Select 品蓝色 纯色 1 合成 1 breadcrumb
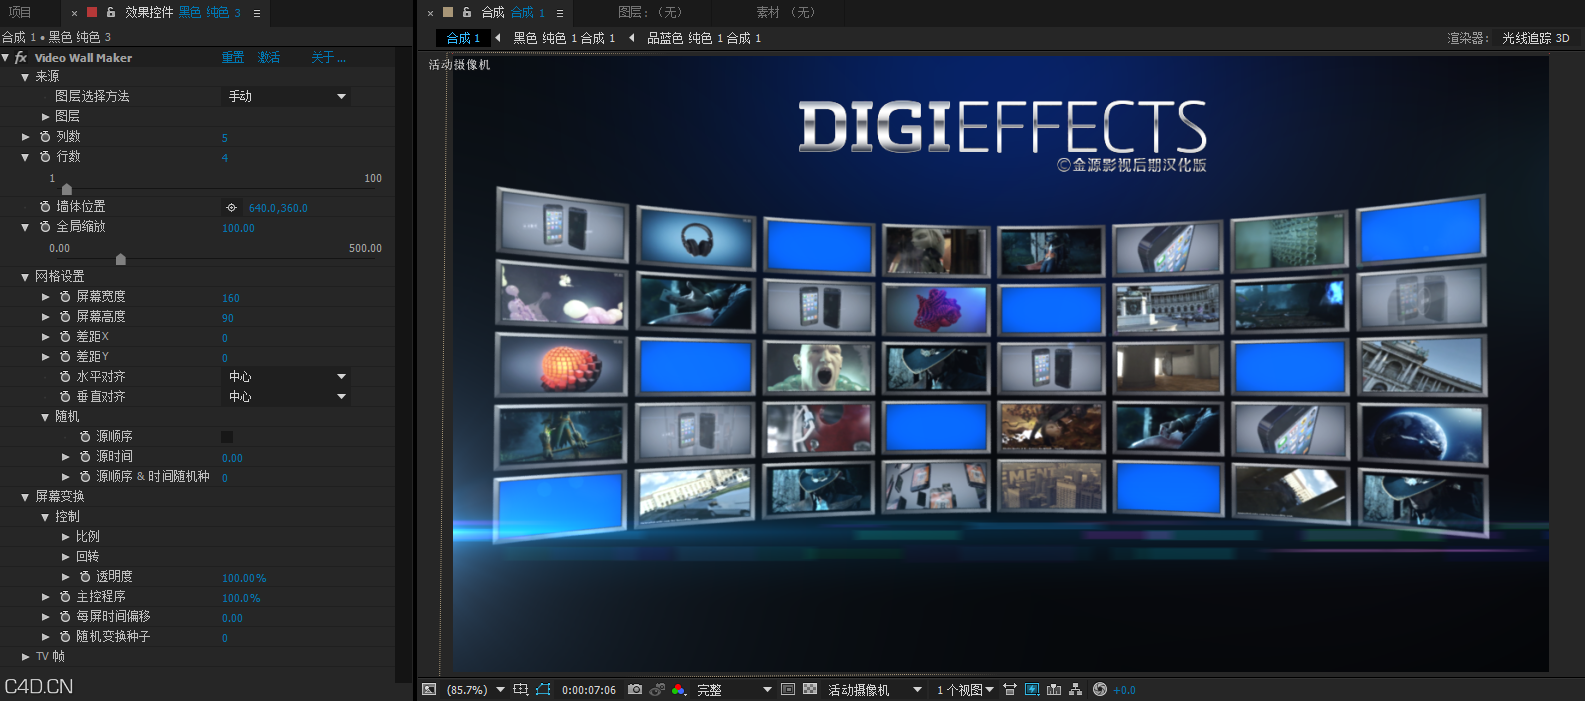Viewport: 1585px width, 701px height. pos(704,38)
